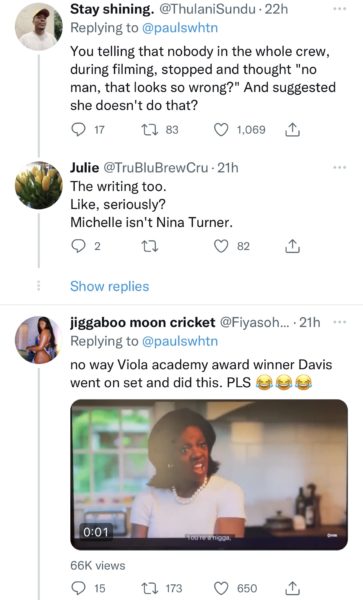Viewport: 363px width, 600px height.
Task: Retweet Julie's tweet about the writing
Action: [150, 246]
